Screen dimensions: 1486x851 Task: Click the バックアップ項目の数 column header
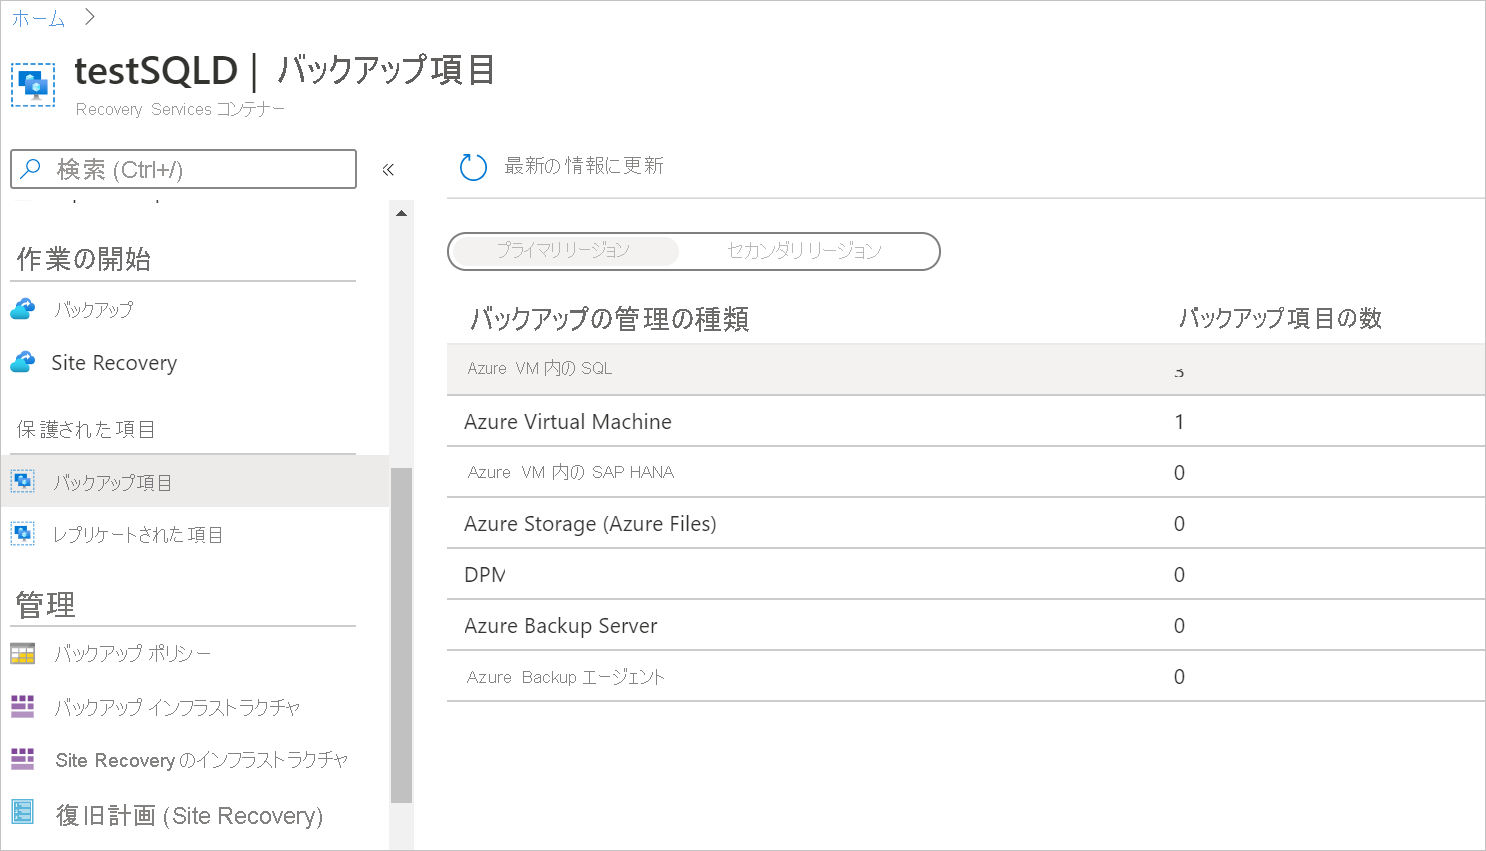1281,318
